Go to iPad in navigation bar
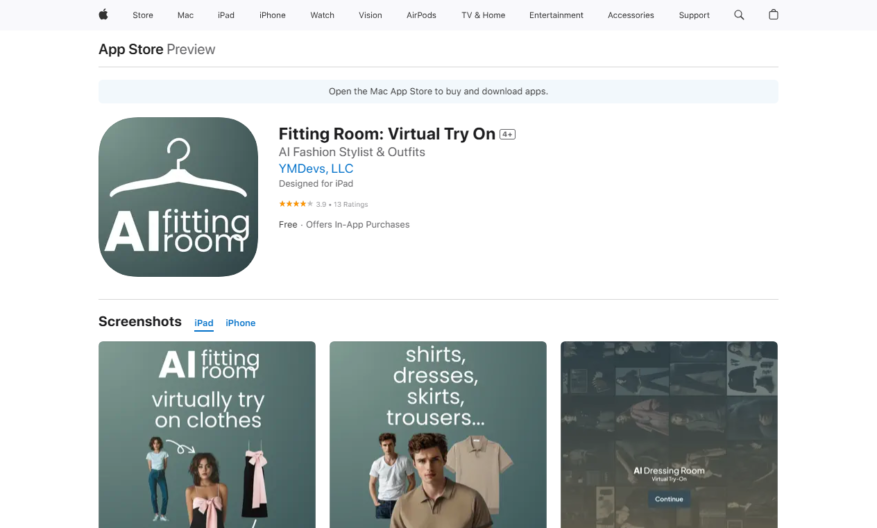 pyautogui.click(x=226, y=15)
